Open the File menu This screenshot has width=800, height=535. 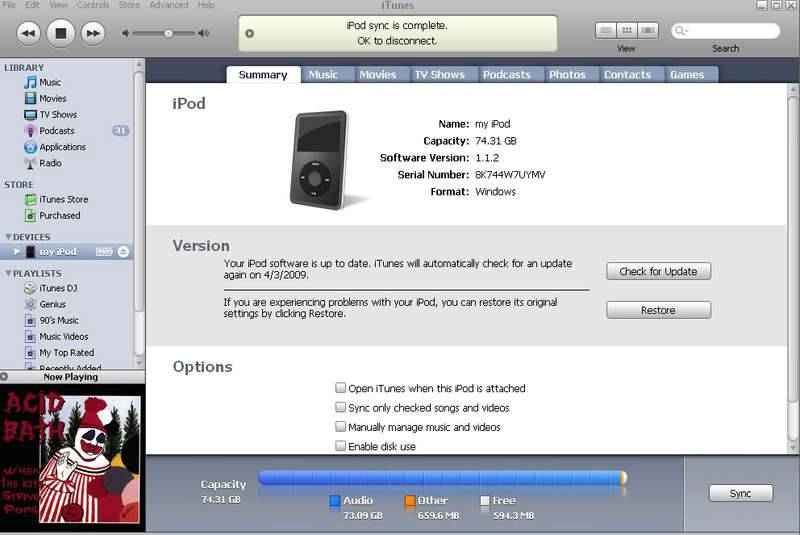(9, 5)
